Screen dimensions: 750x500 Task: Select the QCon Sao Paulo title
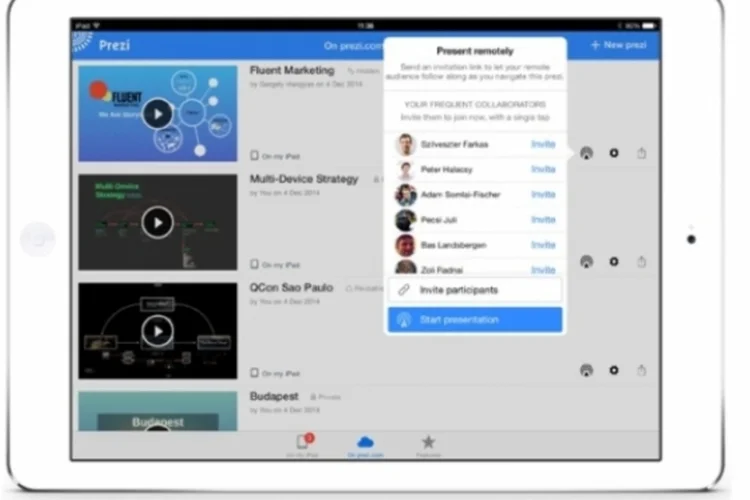click(291, 288)
